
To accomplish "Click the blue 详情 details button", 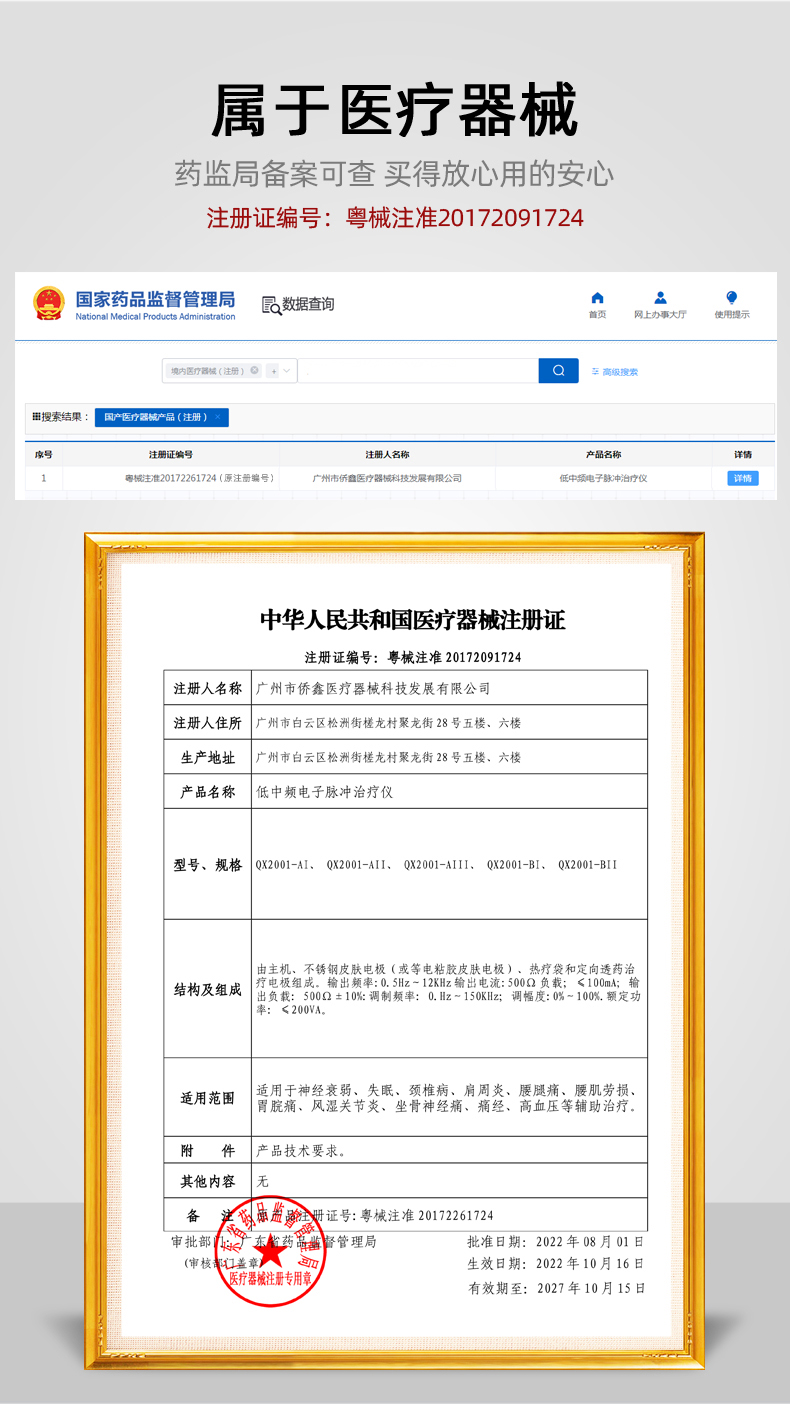I will (x=742, y=478).
